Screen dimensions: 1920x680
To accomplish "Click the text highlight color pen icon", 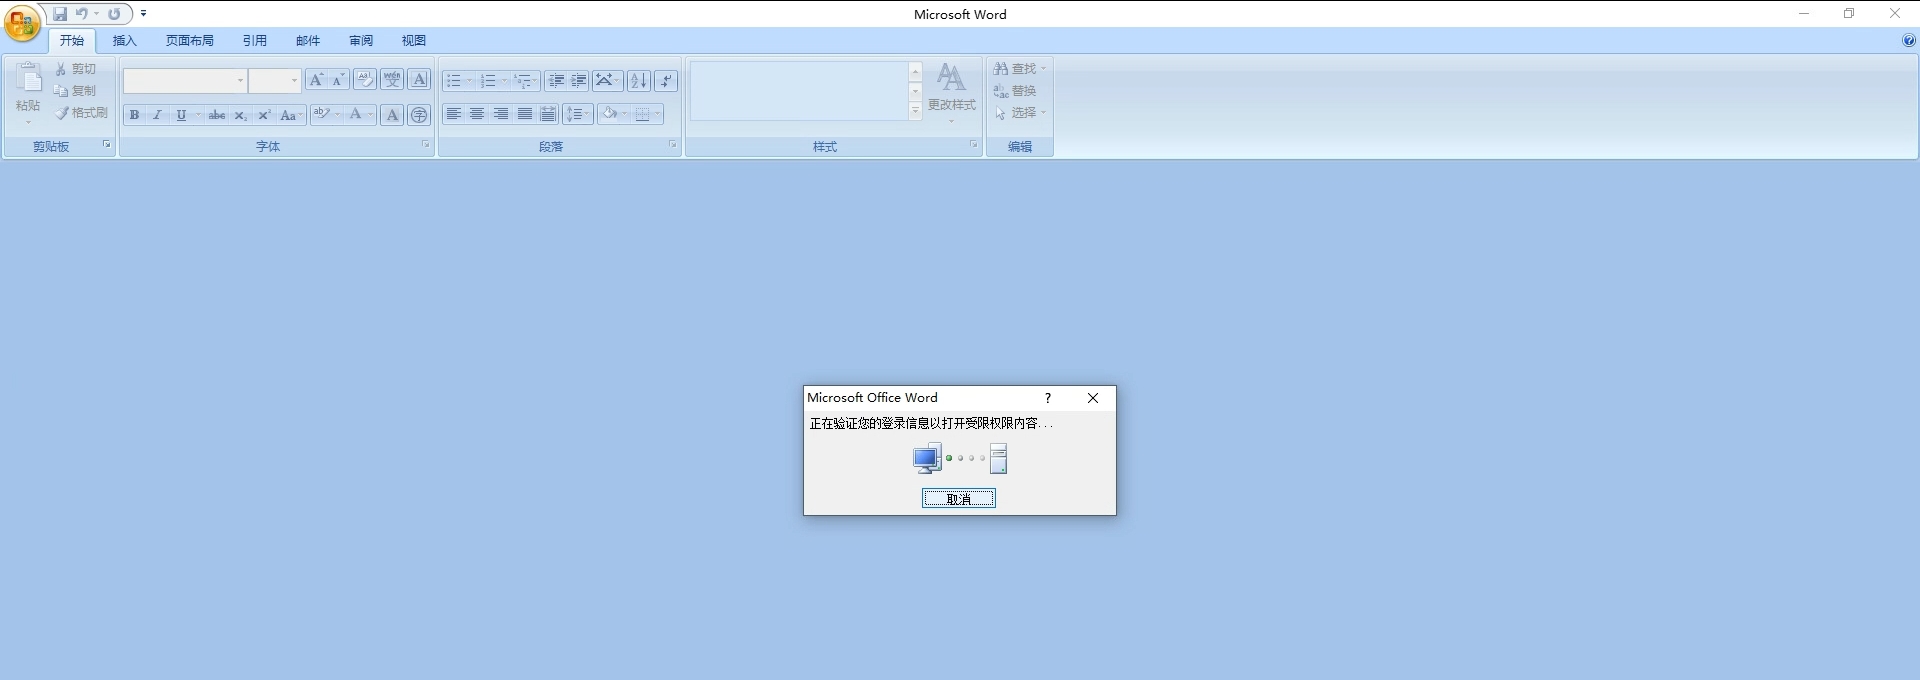I will click(x=321, y=114).
